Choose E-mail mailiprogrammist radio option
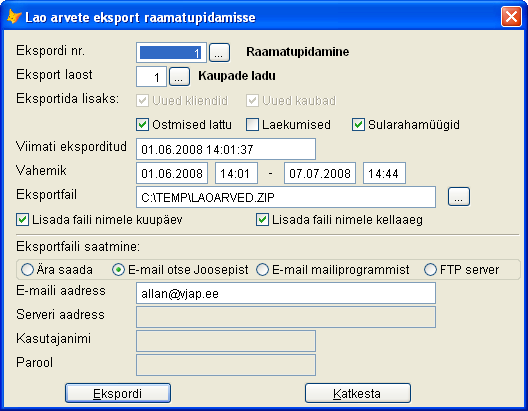This screenshot has width=528, height=411. click(x=262, y=270)
